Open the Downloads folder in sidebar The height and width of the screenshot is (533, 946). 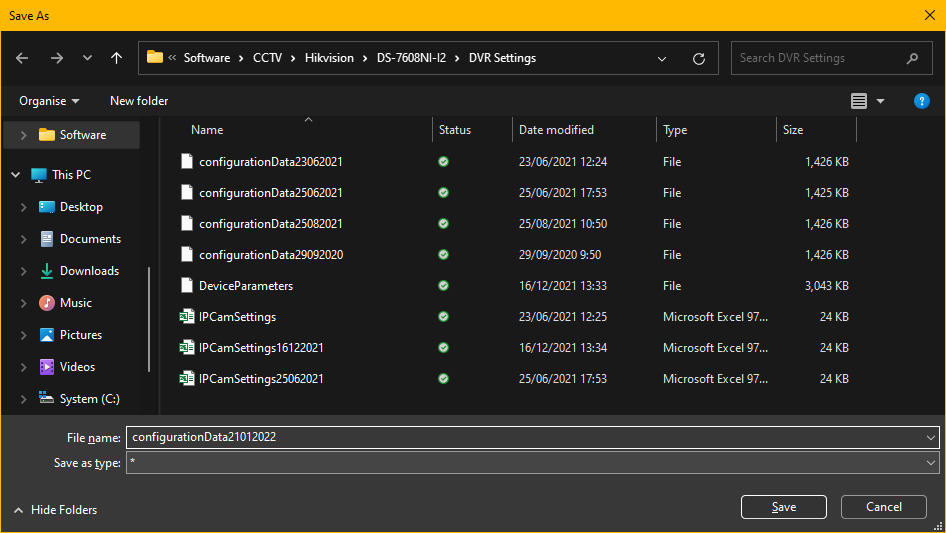pyautogui.click(x=89, y=271)
